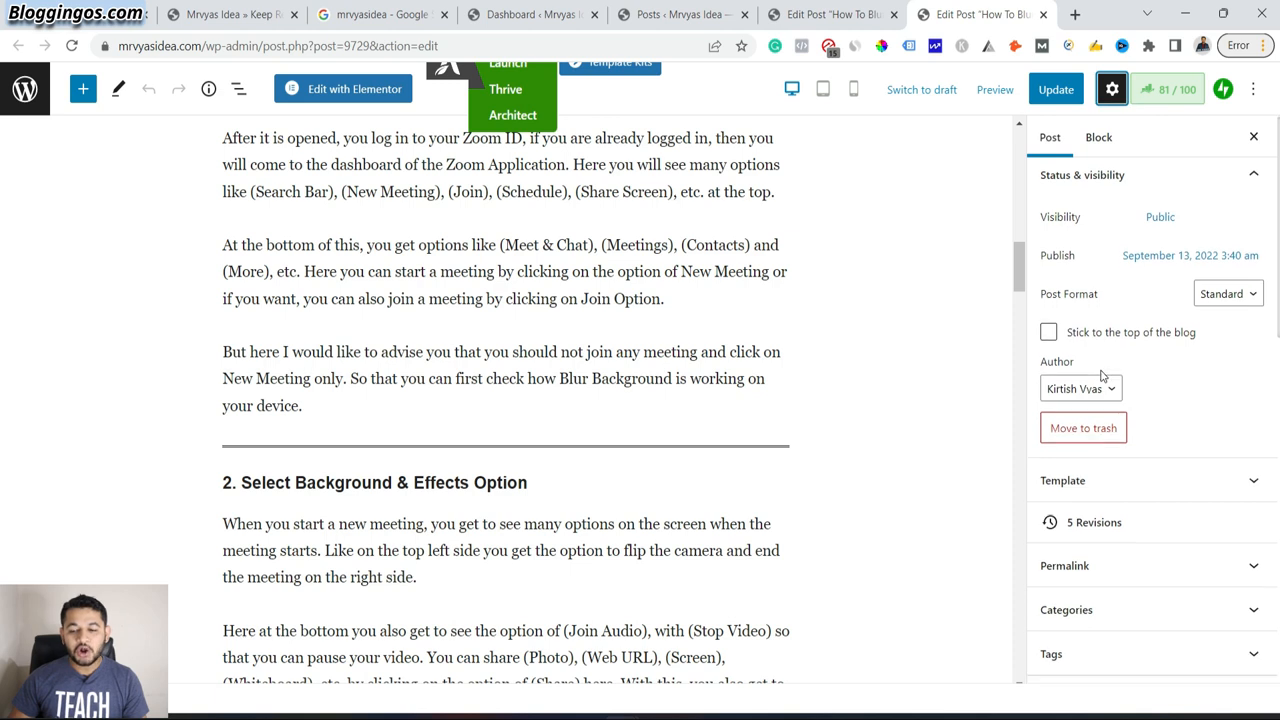Open the Grammarly extension icon

(x=775, y=46)
